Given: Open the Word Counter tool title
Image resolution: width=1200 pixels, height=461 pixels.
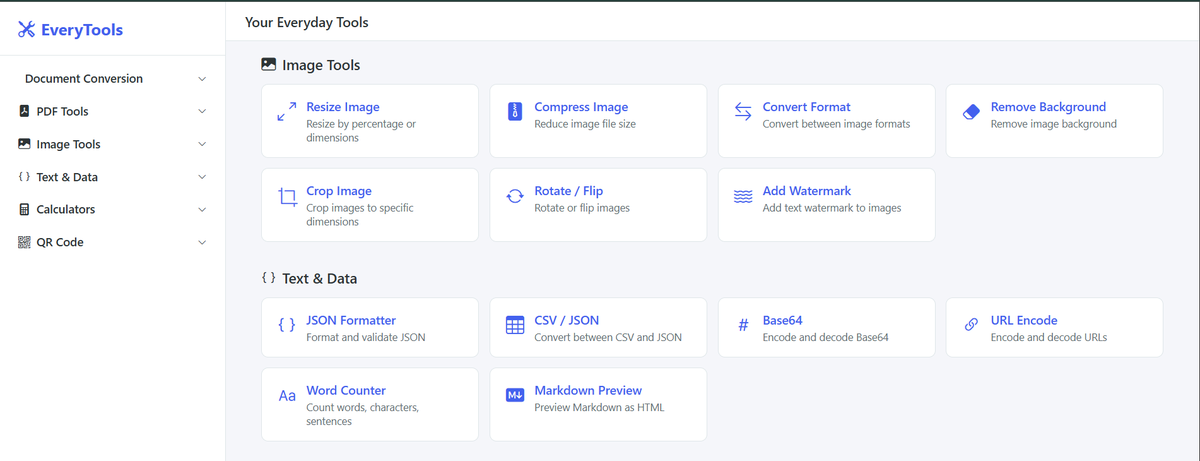Looking at the screenshot, I should tap(346, 391).
